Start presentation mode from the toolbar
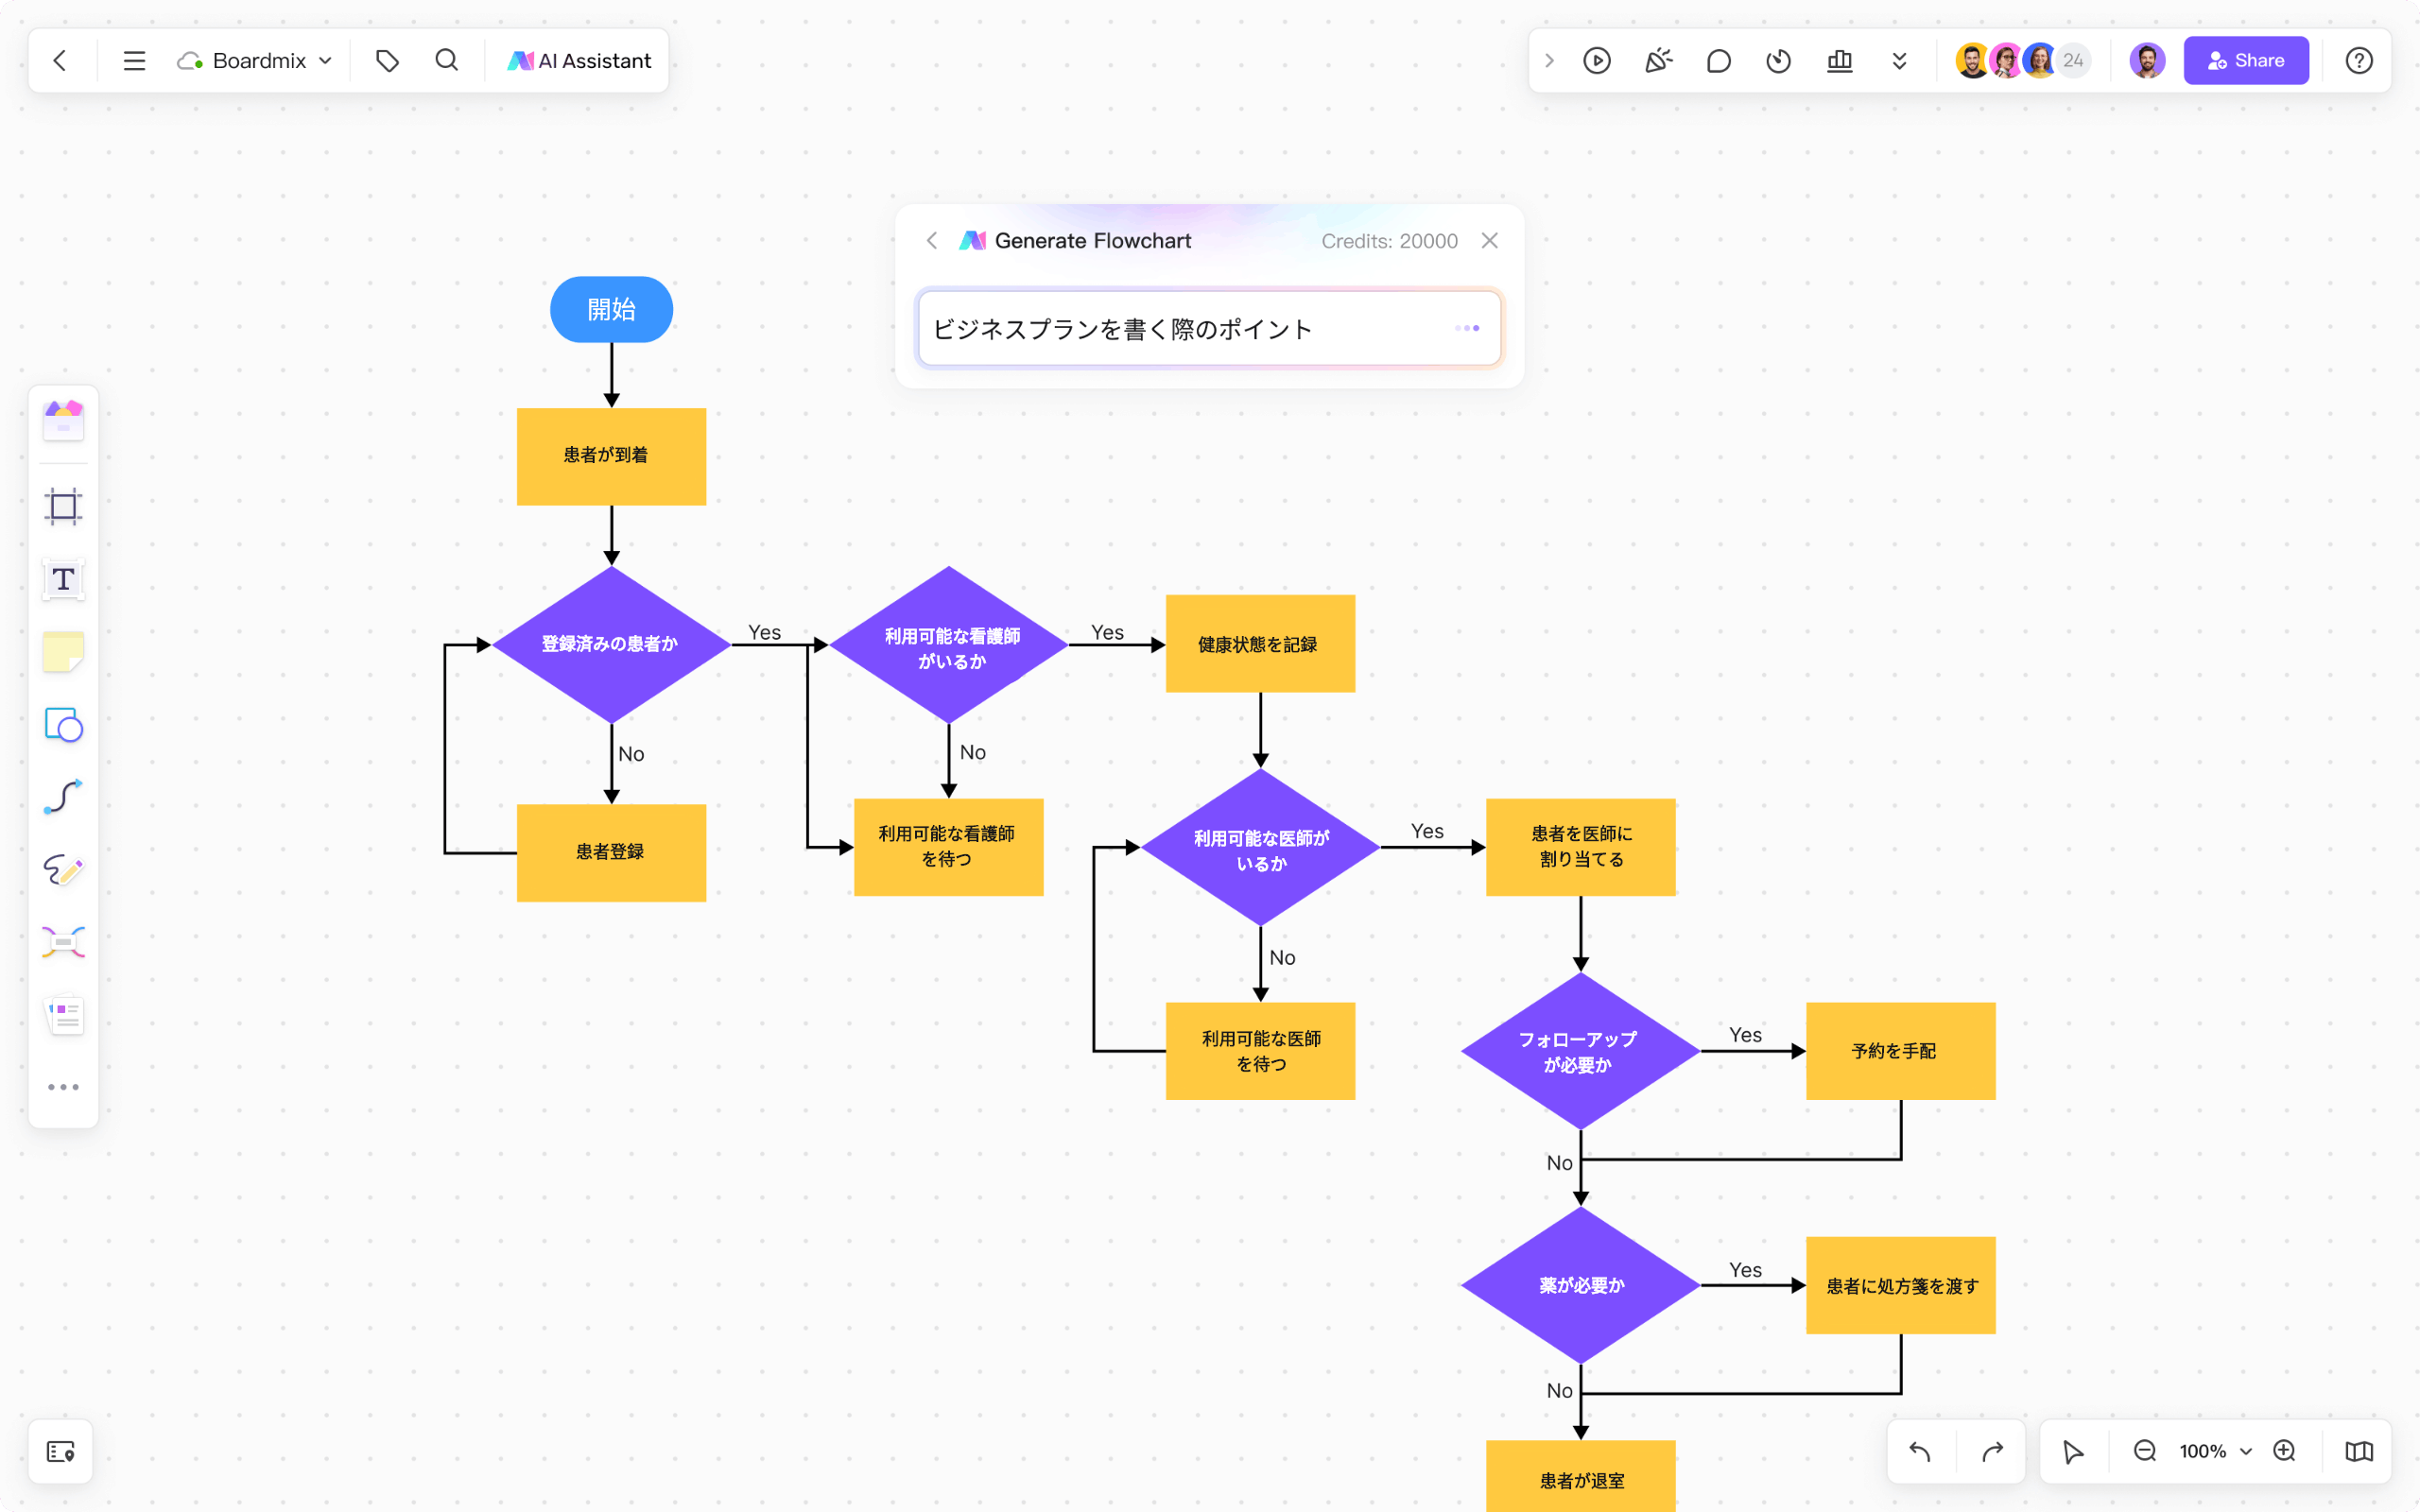The width and height of the screenshot is (2420, 1512). [x=1597, y=60]
